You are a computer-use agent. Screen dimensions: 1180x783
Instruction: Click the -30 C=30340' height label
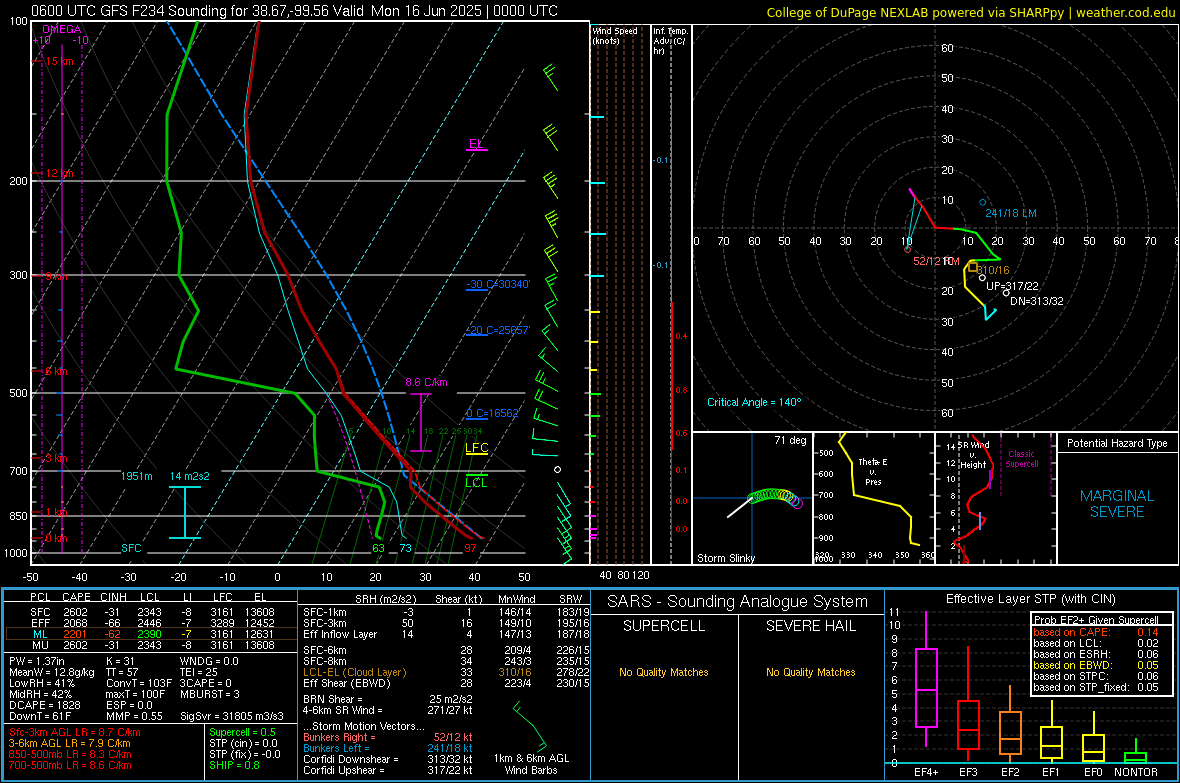point(497,284)
